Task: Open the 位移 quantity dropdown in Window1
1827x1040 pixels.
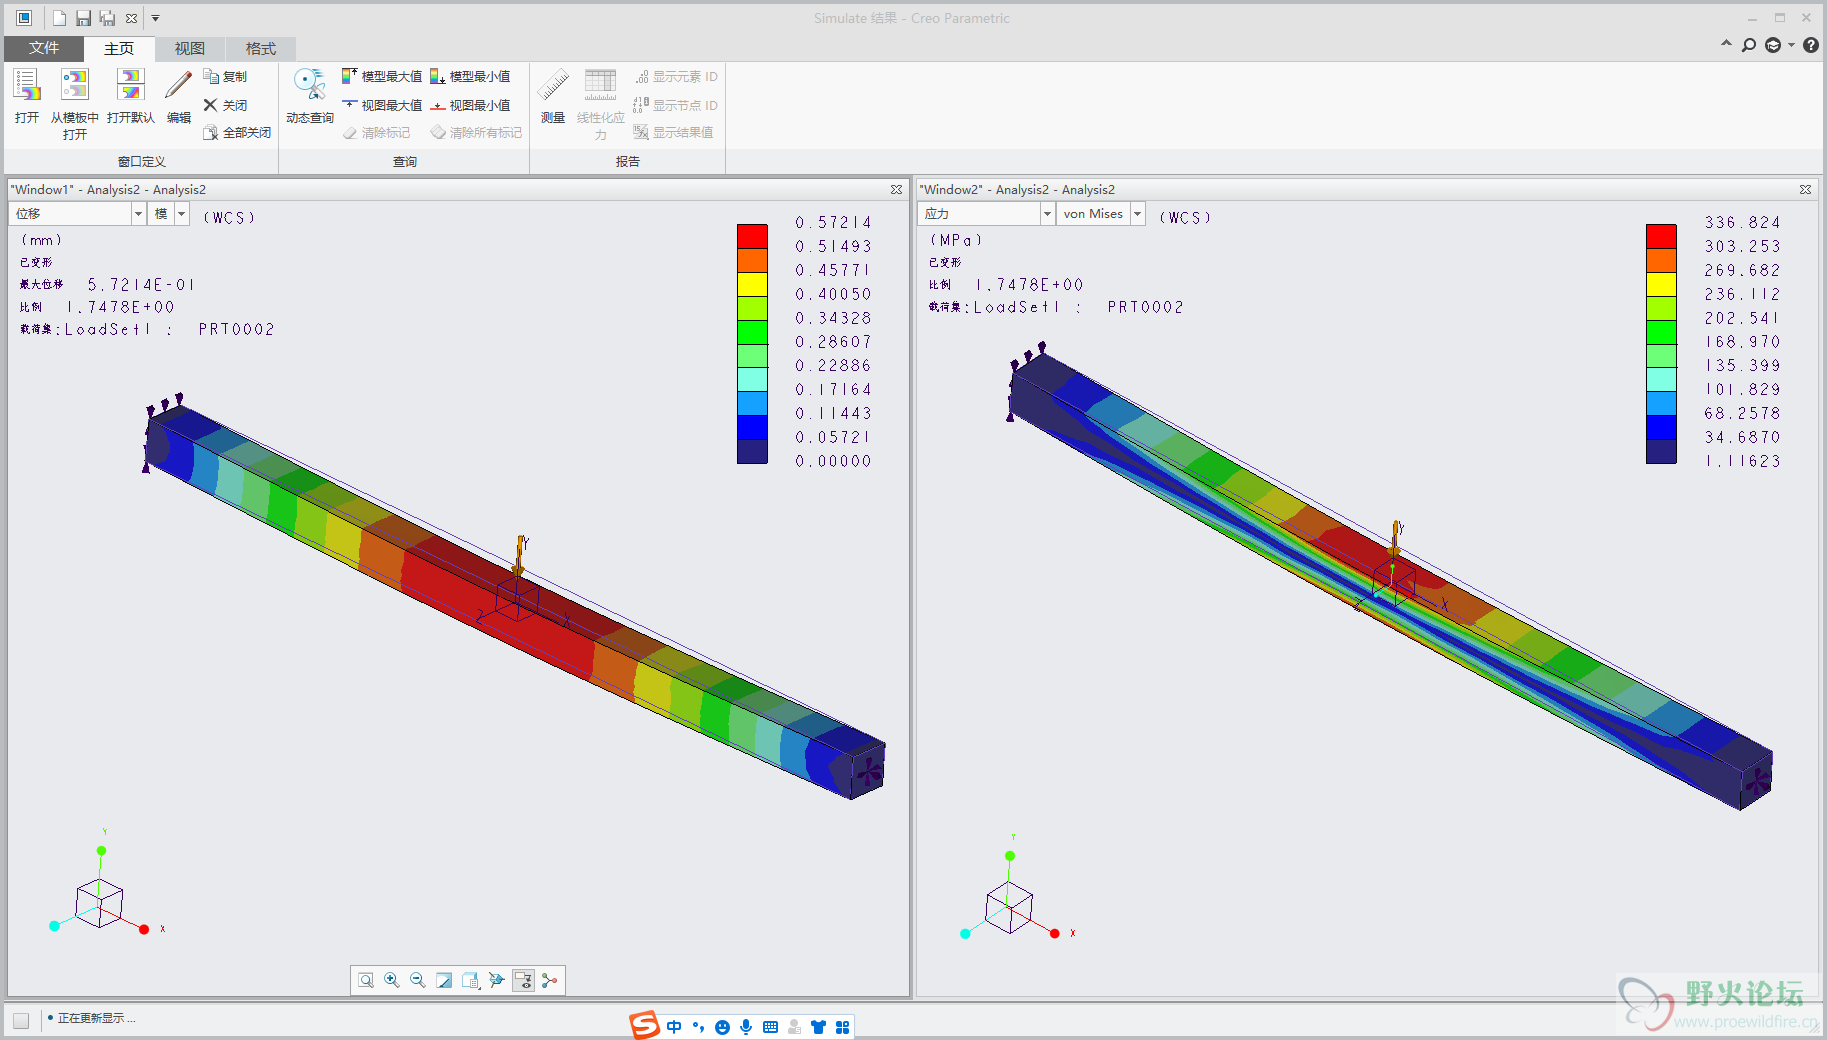Action: pos(78,214)
